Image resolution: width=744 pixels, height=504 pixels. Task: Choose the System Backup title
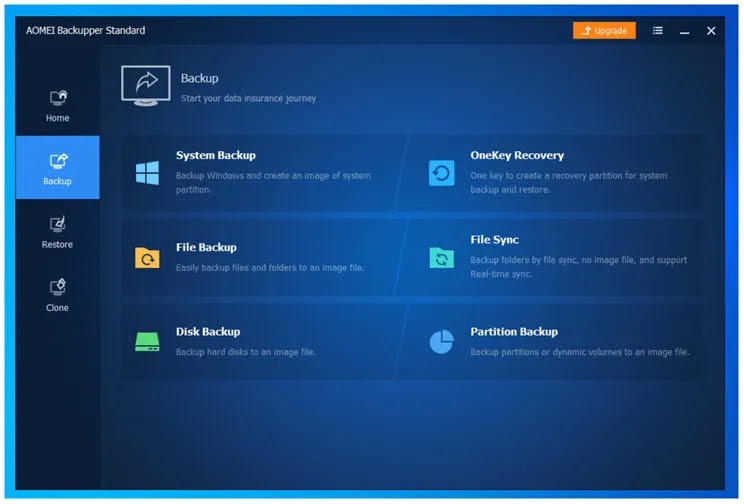tap(216, 155)
